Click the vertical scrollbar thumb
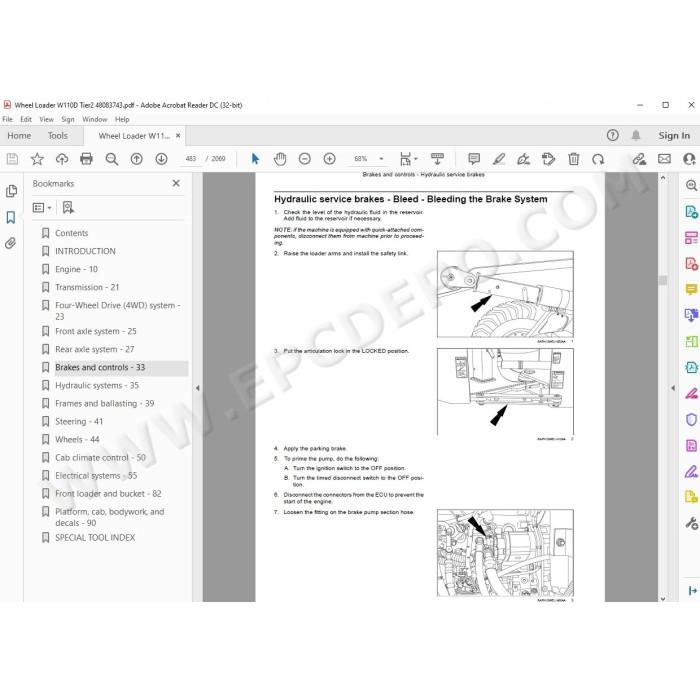 click(663, 280)
